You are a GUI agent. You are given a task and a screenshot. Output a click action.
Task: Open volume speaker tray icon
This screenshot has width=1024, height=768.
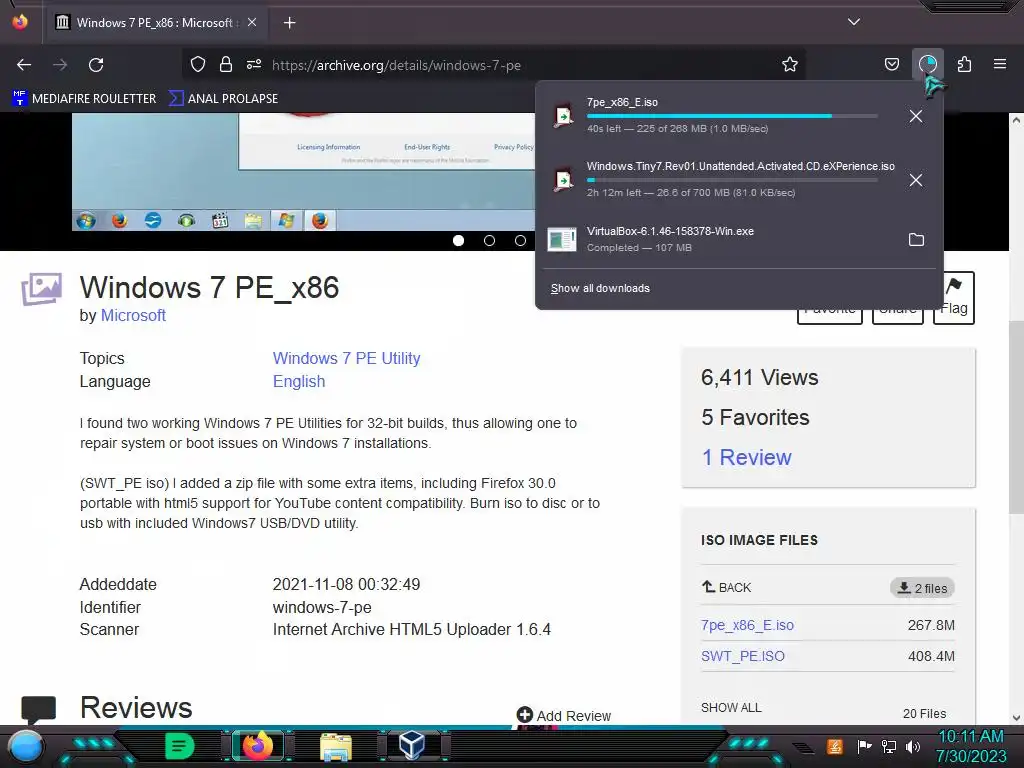click(x=913, y=746)
